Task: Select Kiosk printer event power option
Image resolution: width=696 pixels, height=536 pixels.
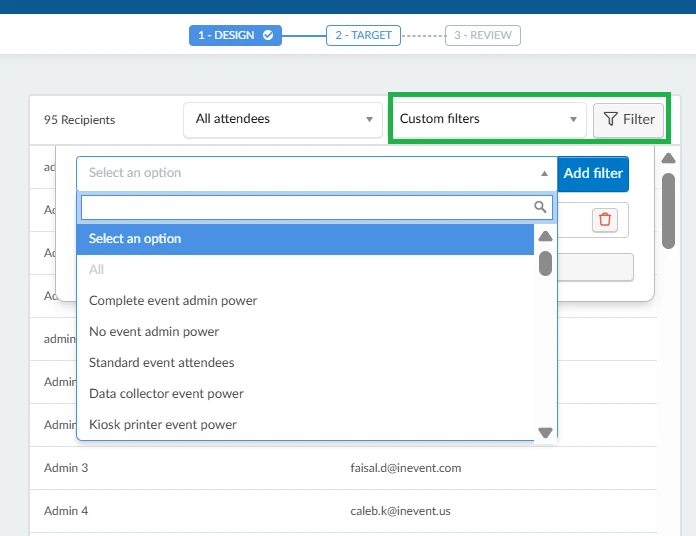Action: [163, 425]
